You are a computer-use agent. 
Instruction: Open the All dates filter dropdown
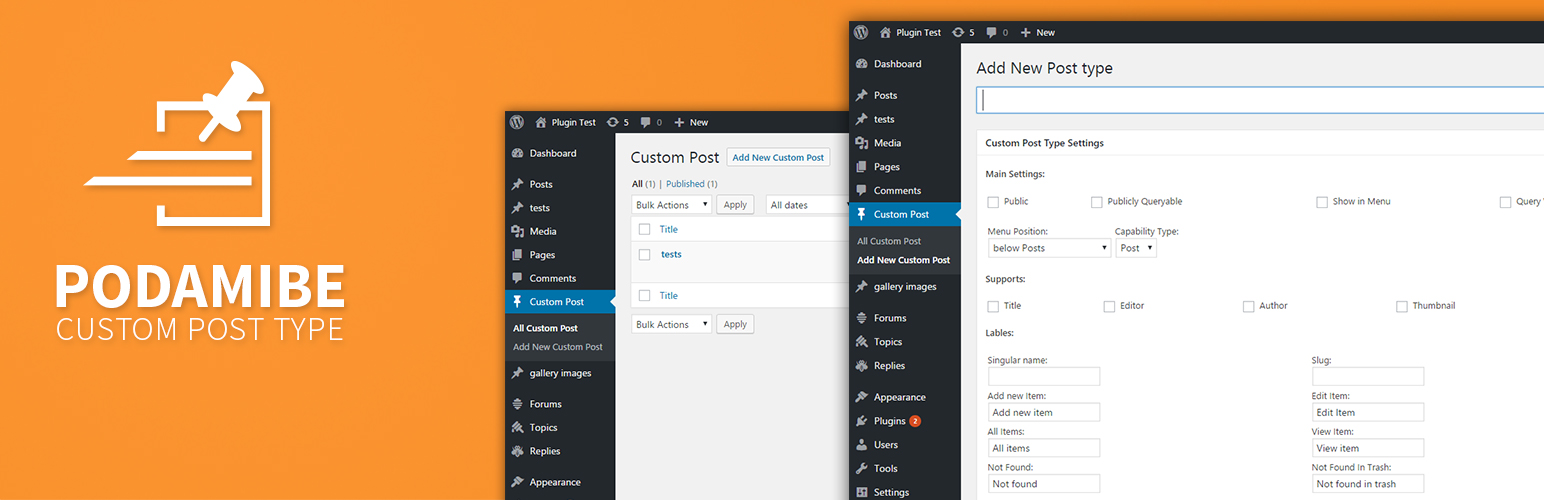[x=807, y=205]
